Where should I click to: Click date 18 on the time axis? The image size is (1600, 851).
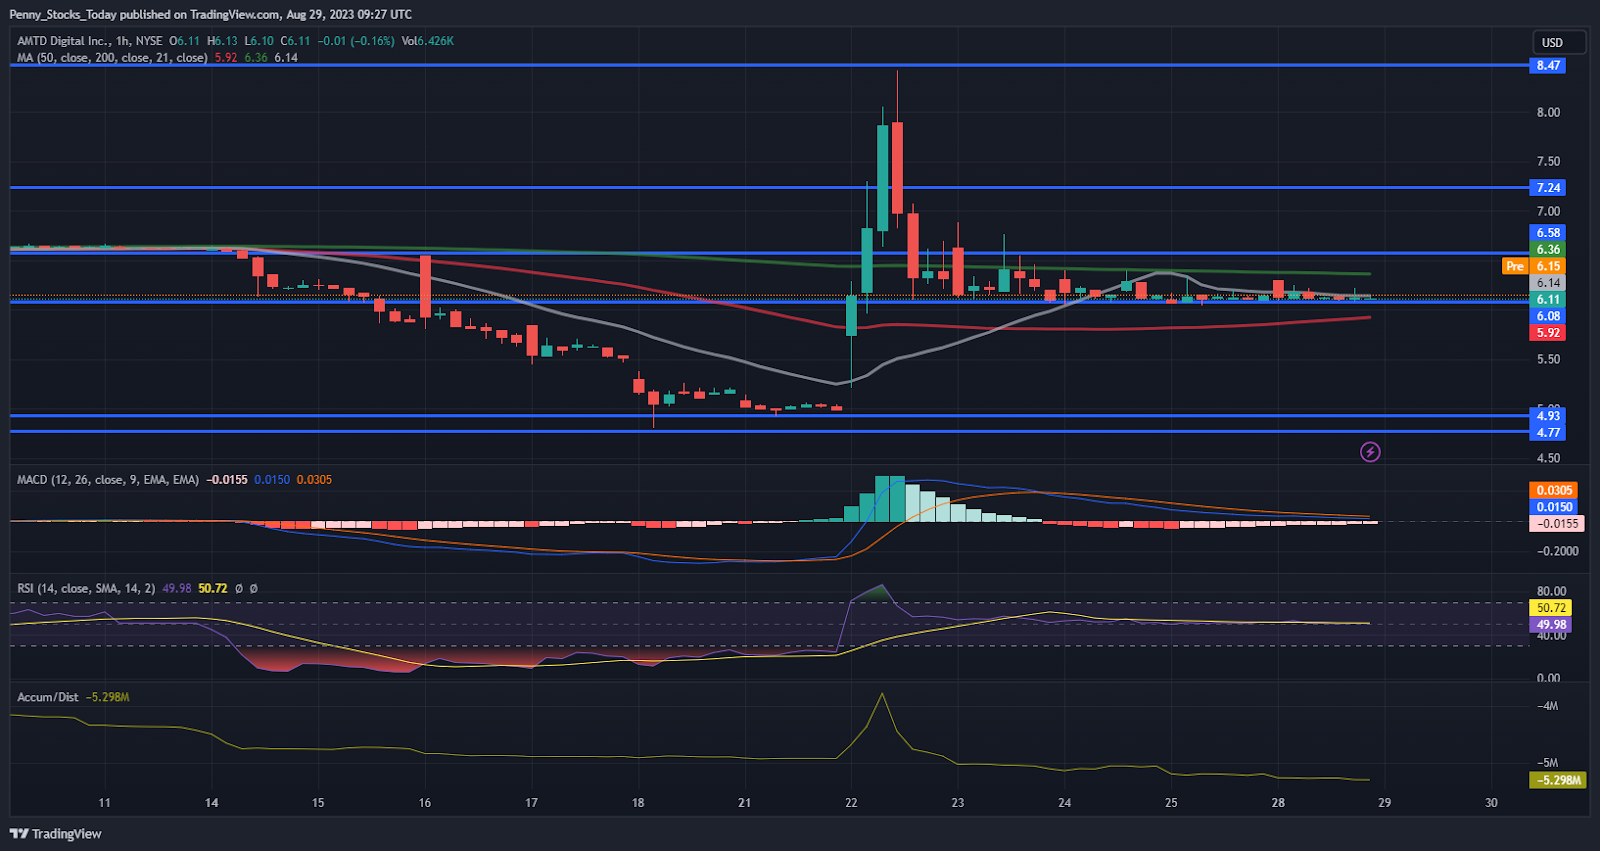click(638, 803)
